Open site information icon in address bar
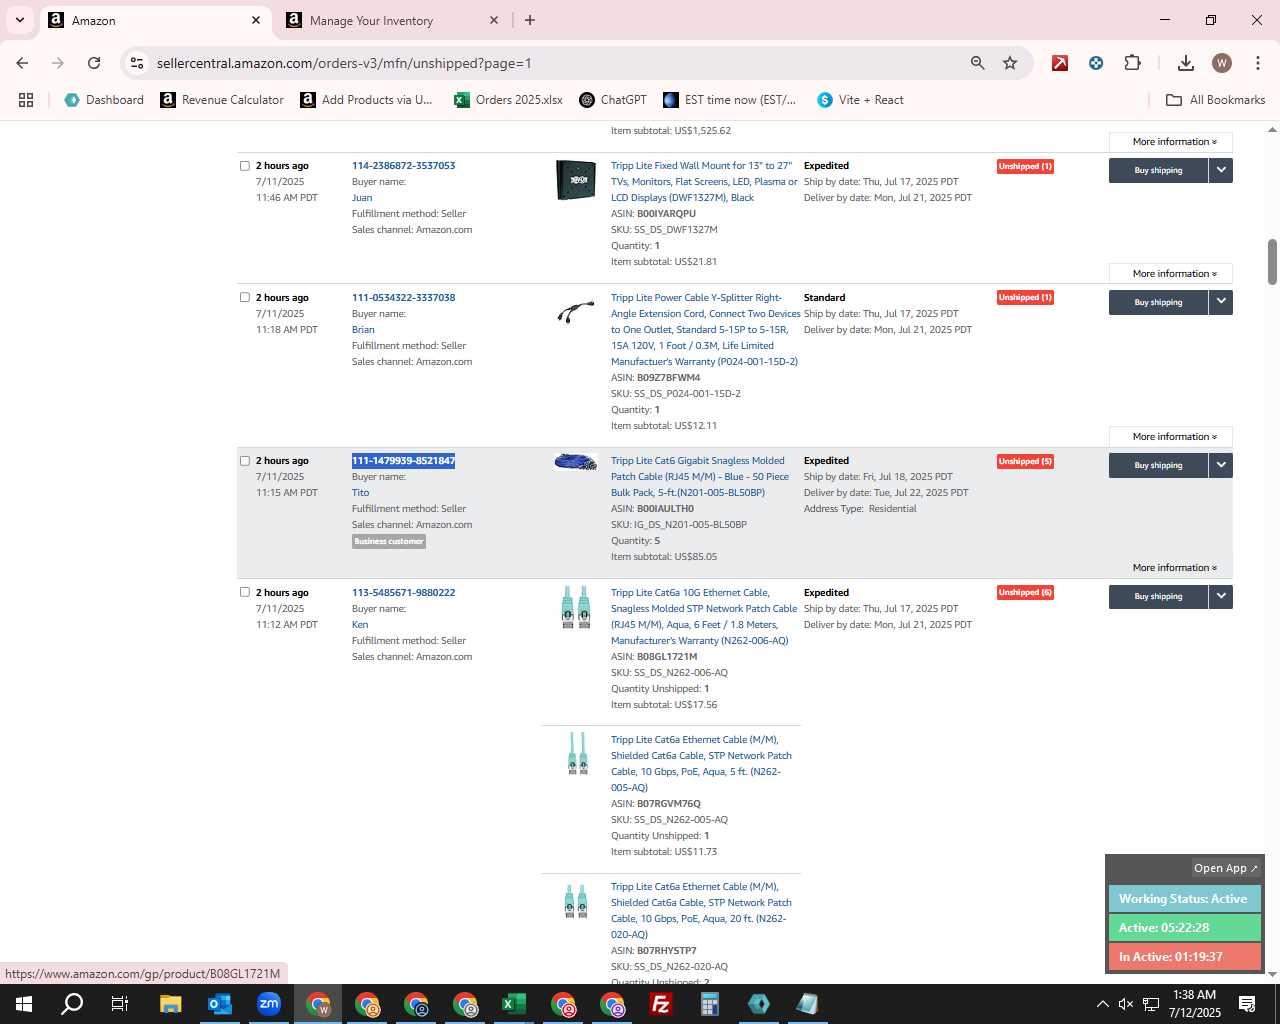This screenshot has height=1024, width=1280. click(137, 63)
